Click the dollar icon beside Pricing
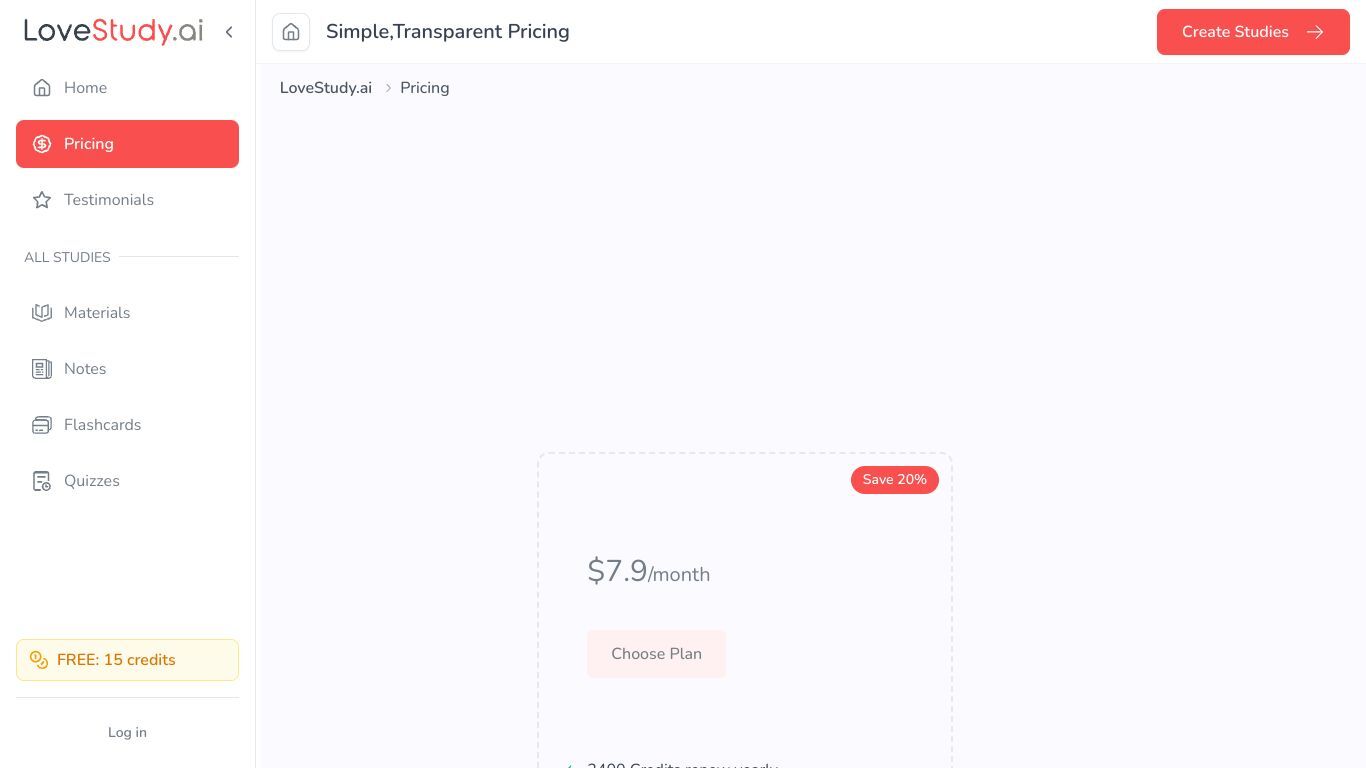The image size is (1366, 768). click(x=42, y=144)
